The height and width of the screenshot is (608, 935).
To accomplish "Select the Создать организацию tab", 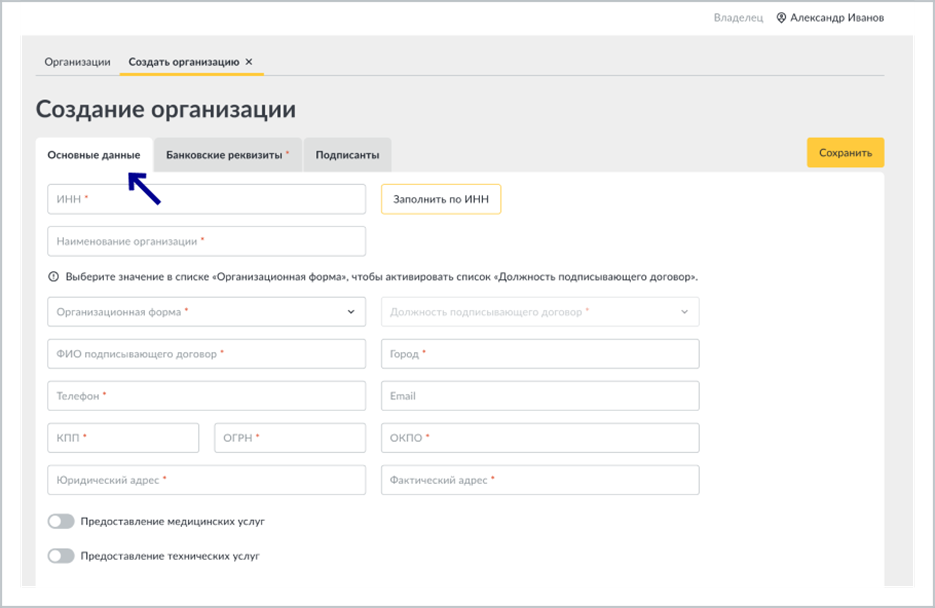I will pyautogui.click(x=184, y=62).
